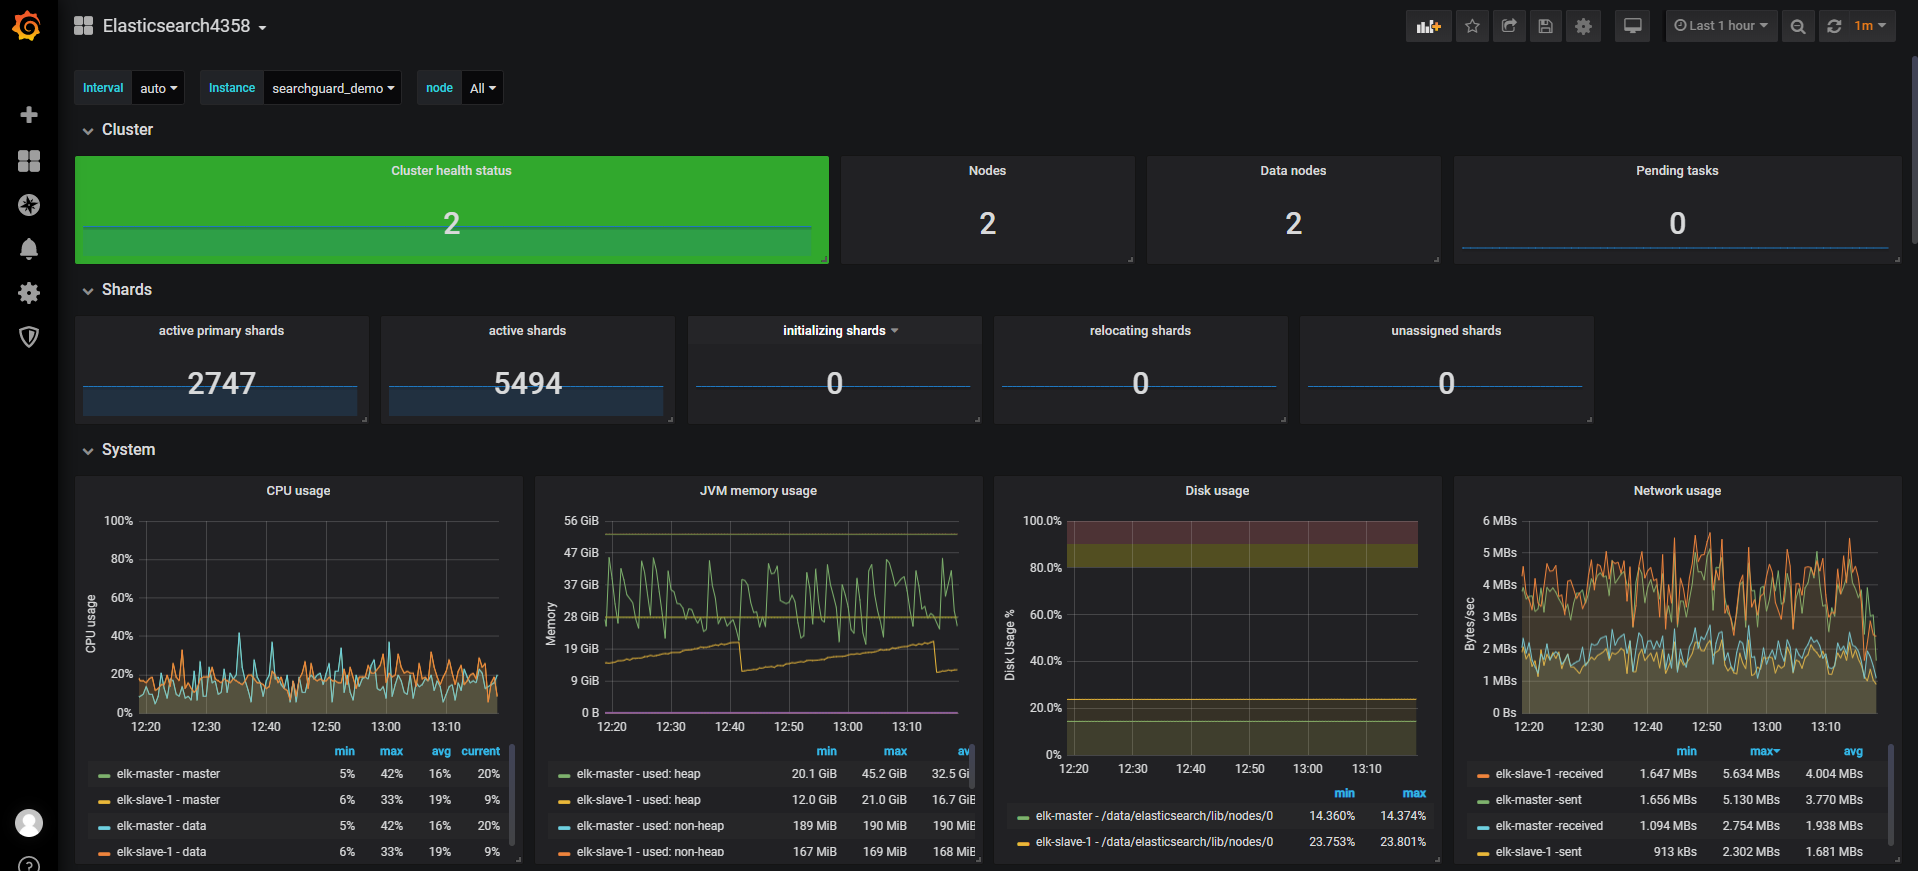1918x871 pixels.
Task: Sort Network legend by avg column
Action: coord(1853,751)
